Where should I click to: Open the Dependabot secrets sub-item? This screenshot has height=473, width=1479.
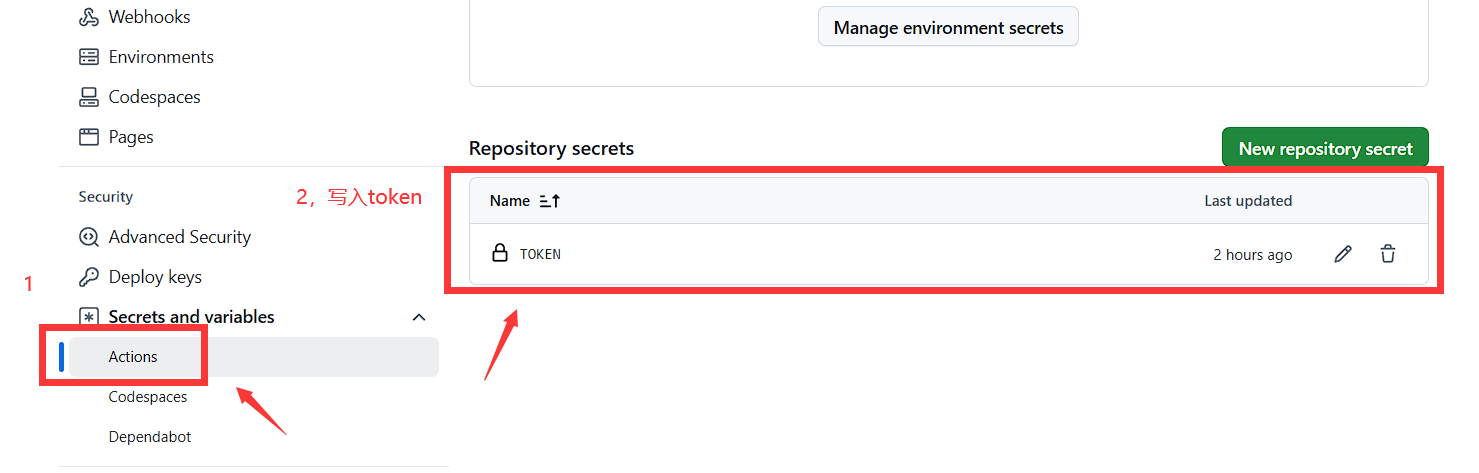[150, 437]
